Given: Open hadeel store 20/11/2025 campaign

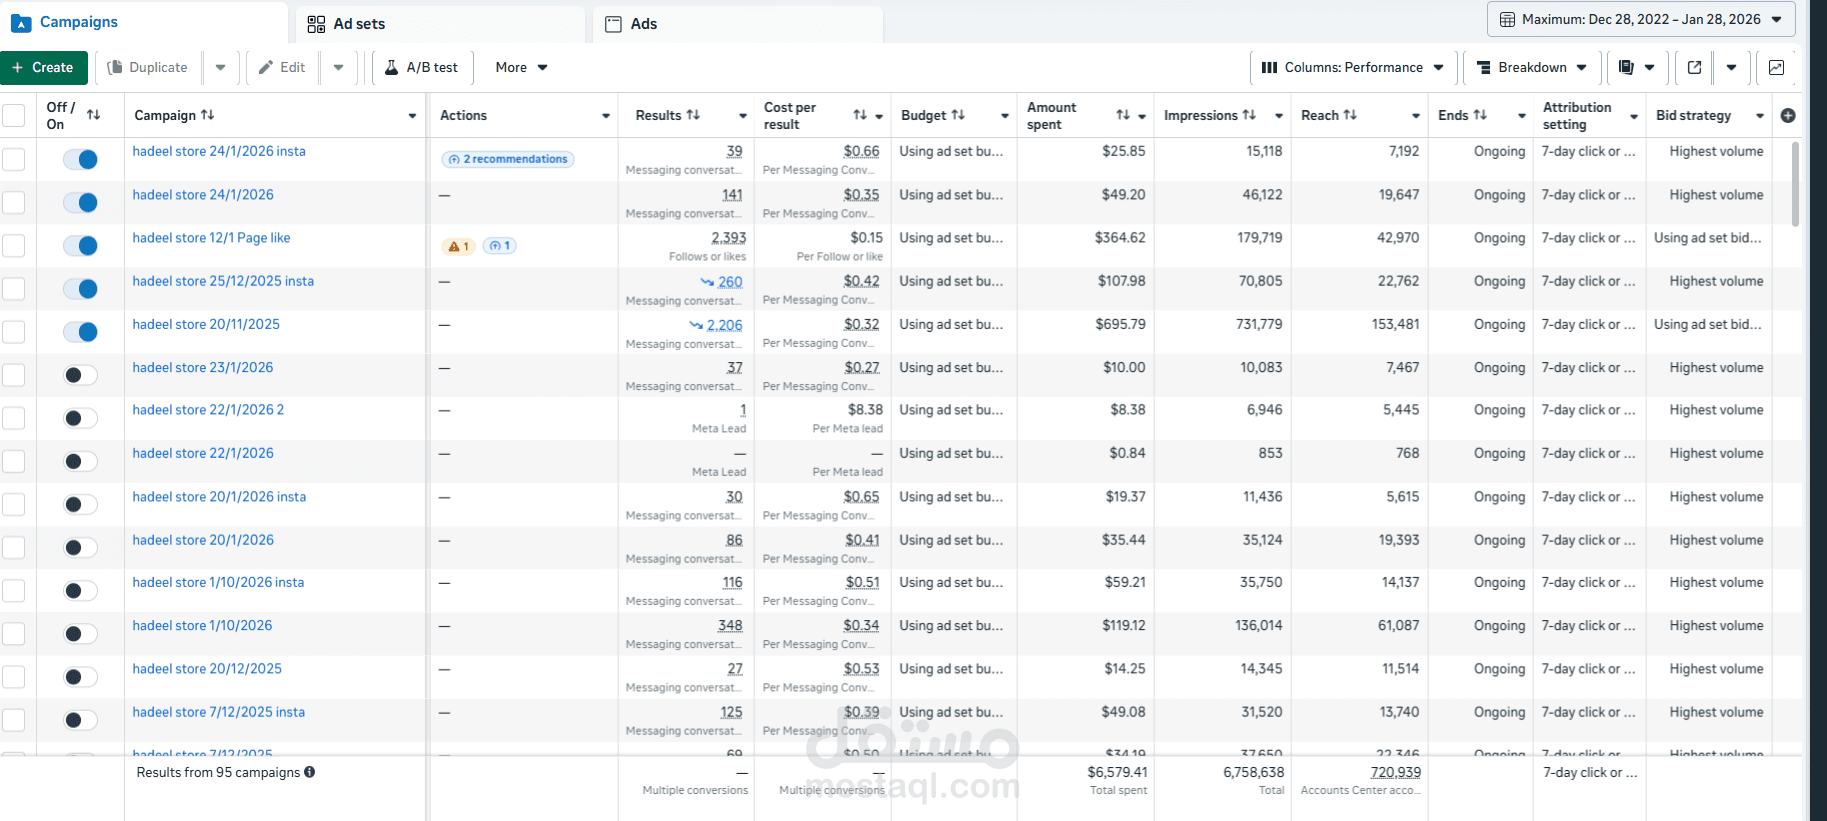Looking at the screenshot, I should pos(206,324).
